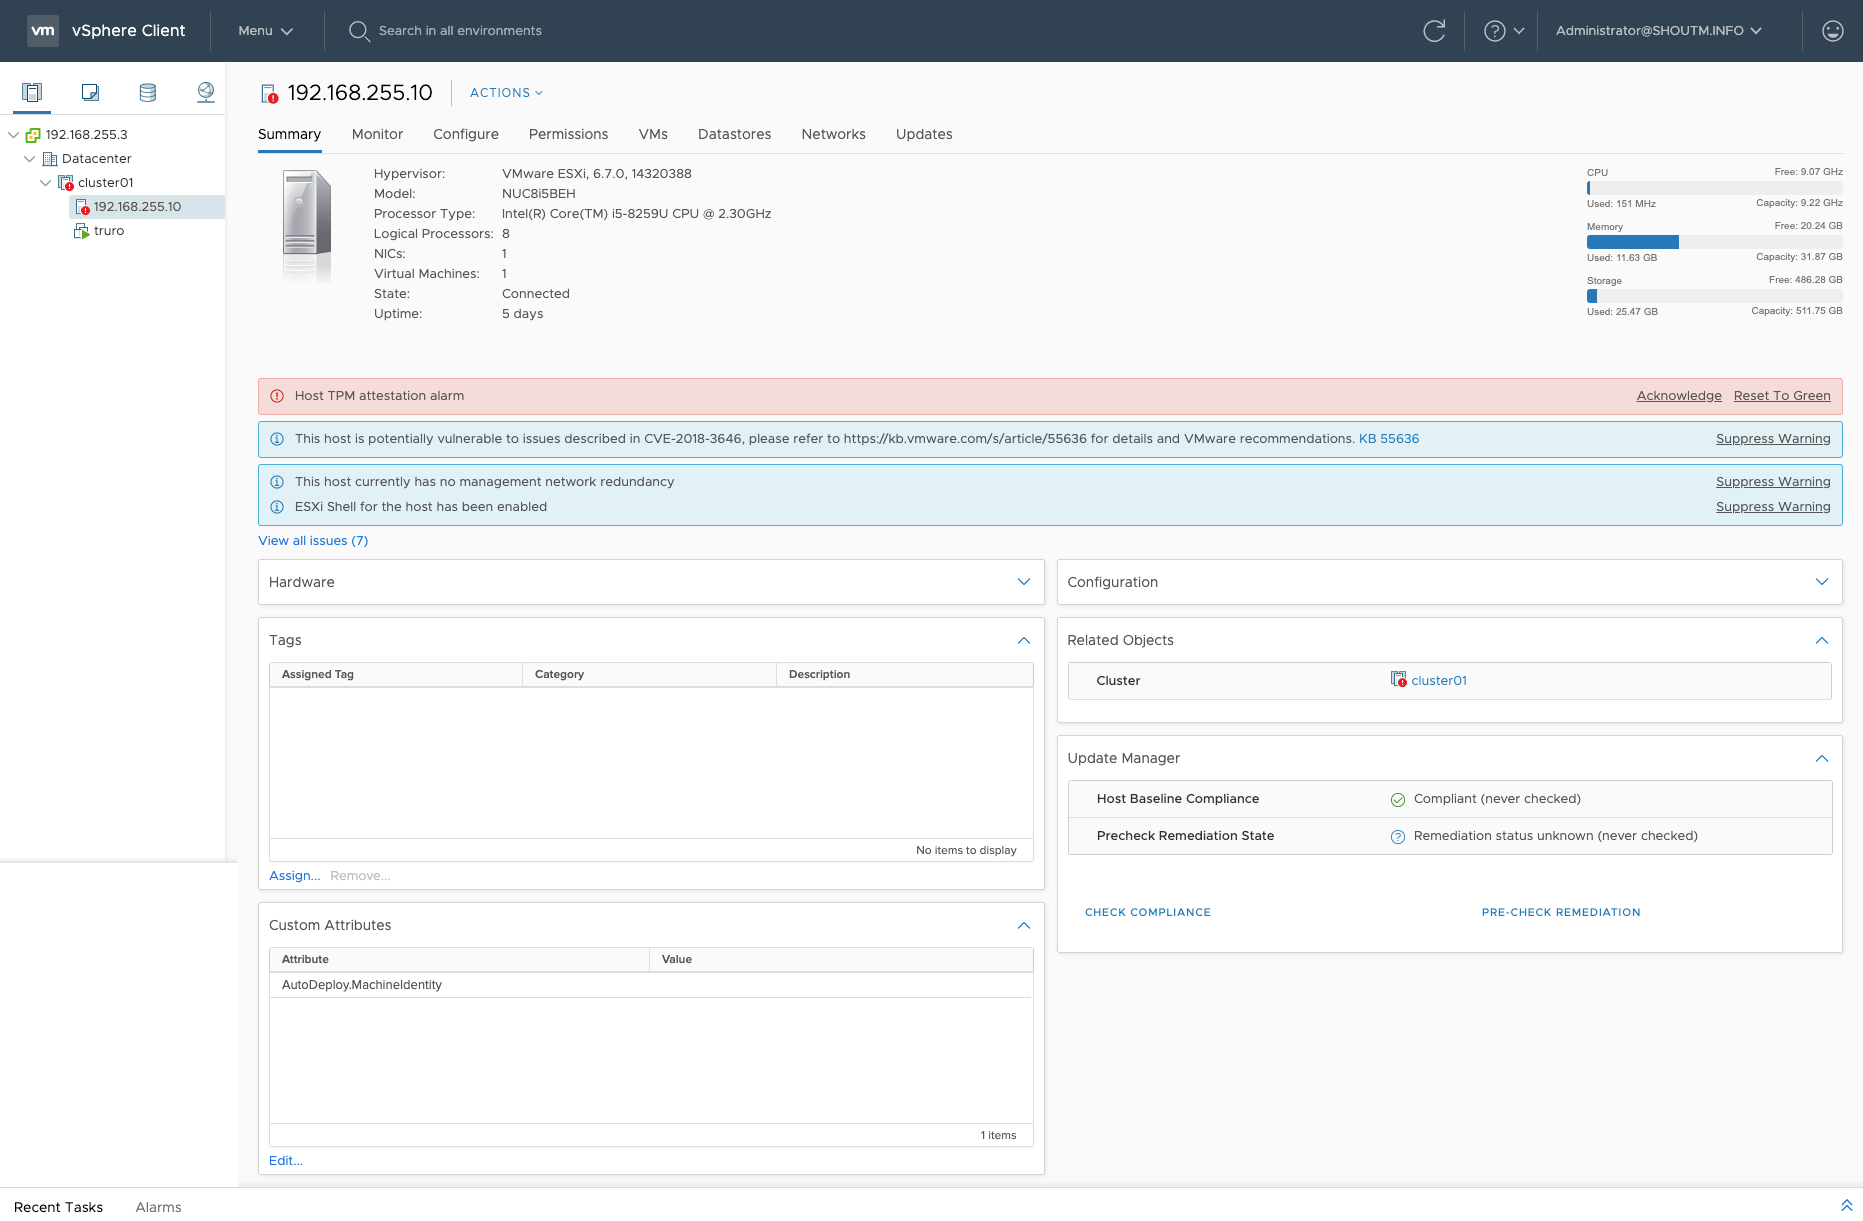This screenshot has width=1863, height=1221.
Task: Open the ACTIONS dropdown
Action: click(506, 93)
